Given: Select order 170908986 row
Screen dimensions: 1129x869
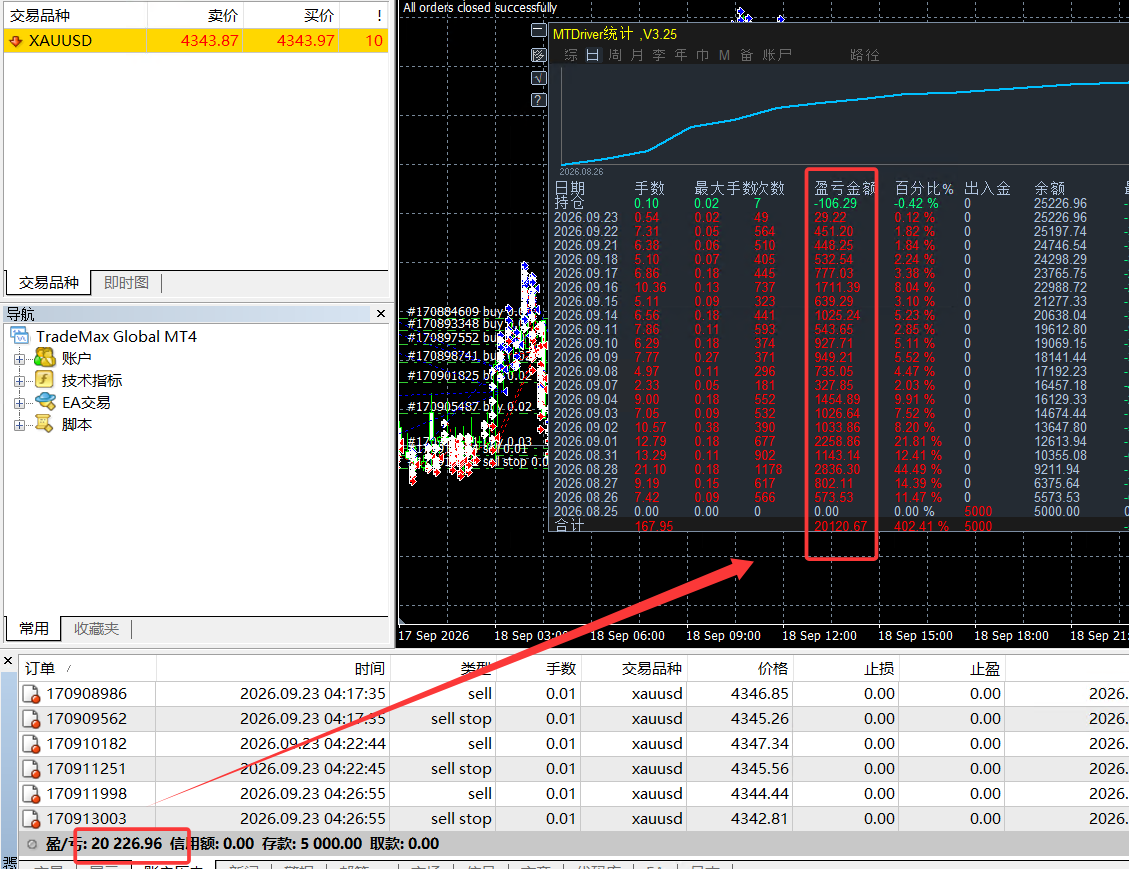Looking at the screenshot, I should [574, 694].
